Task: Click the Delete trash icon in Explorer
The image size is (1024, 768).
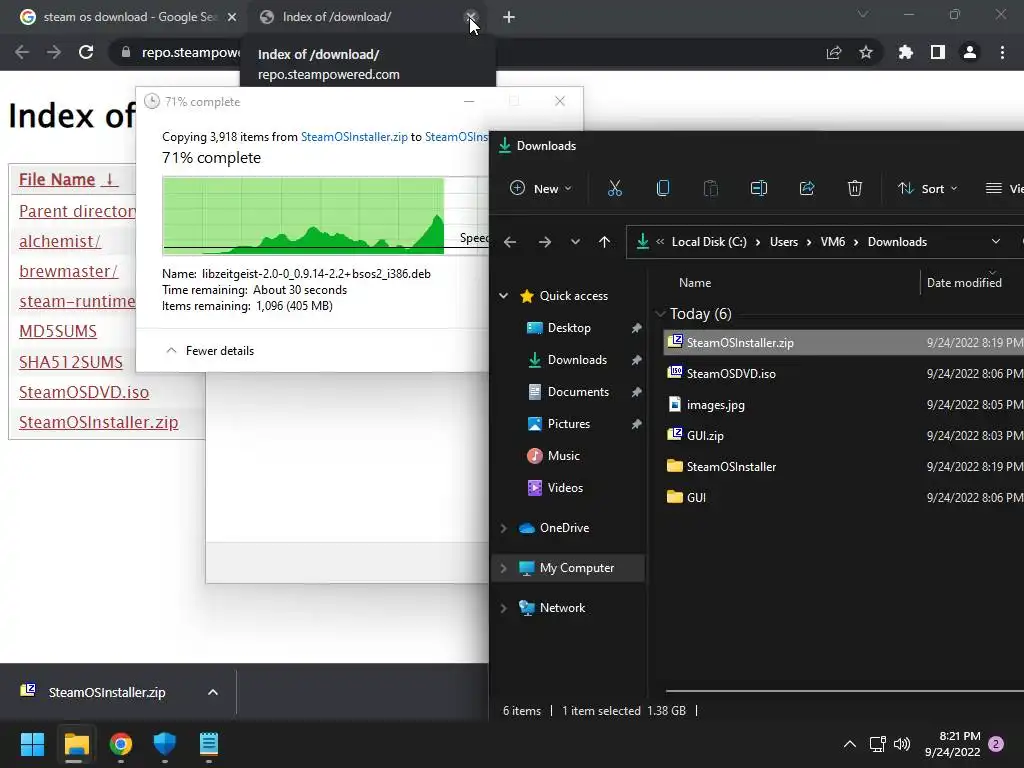Action: point(855,189)
